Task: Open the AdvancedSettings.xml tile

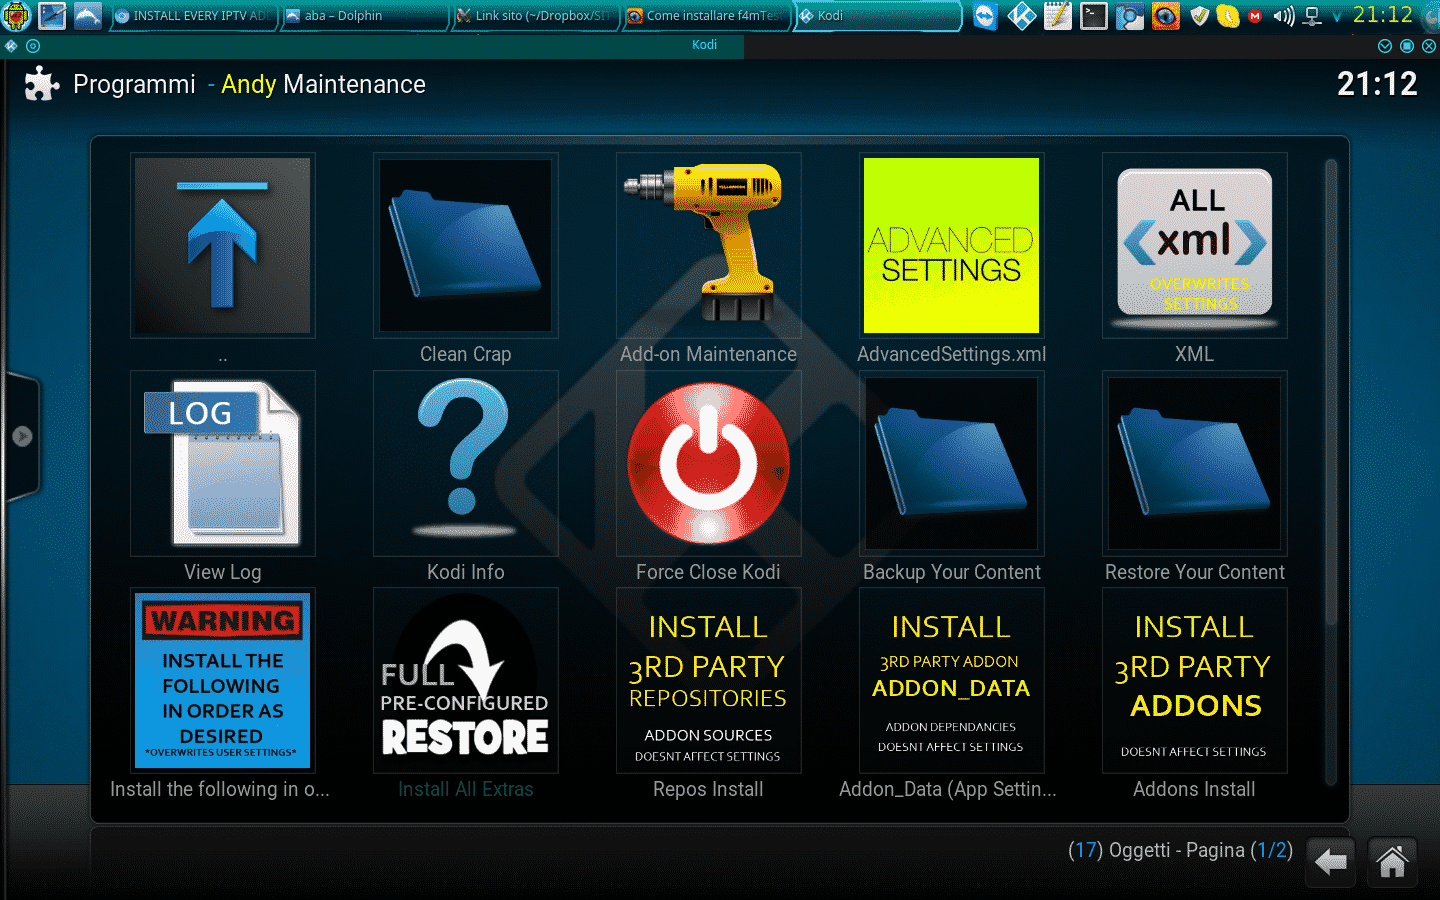Action: (952, 245)
